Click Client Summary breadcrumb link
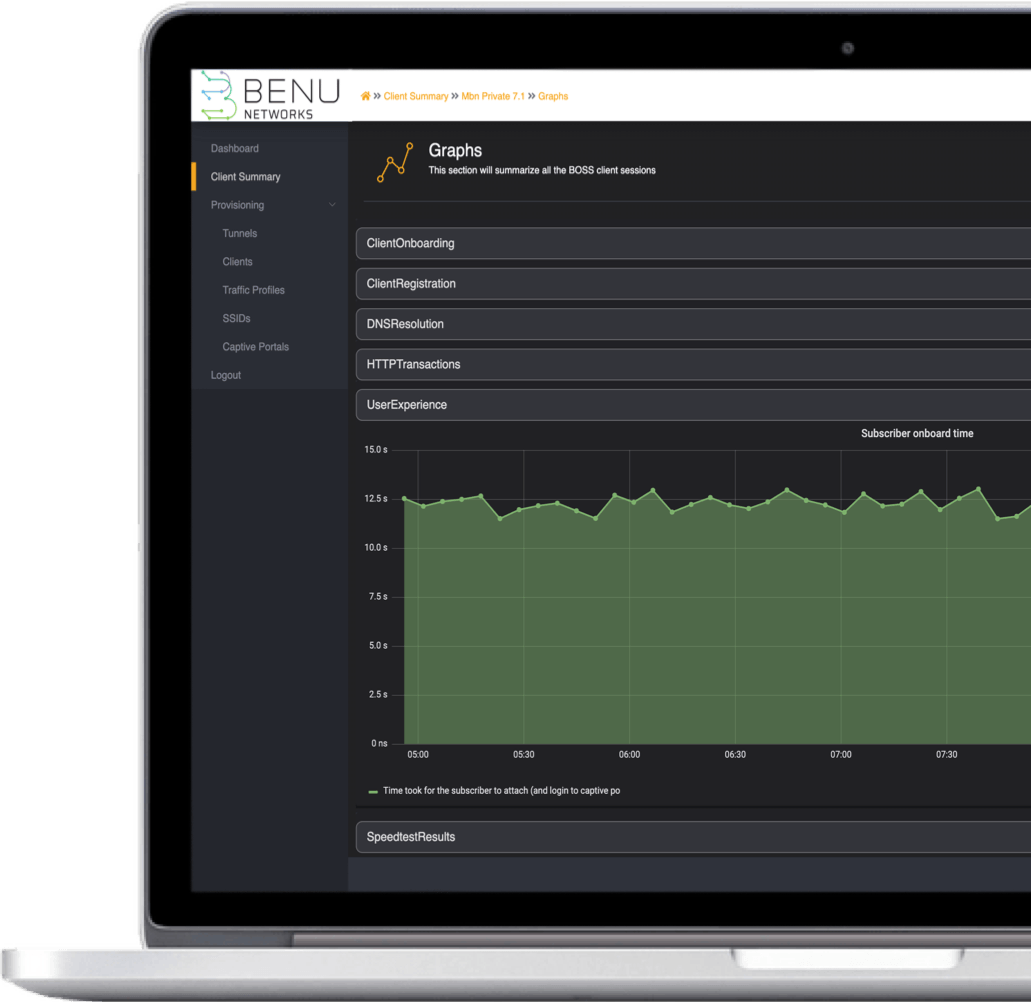 tap(415, 97)
